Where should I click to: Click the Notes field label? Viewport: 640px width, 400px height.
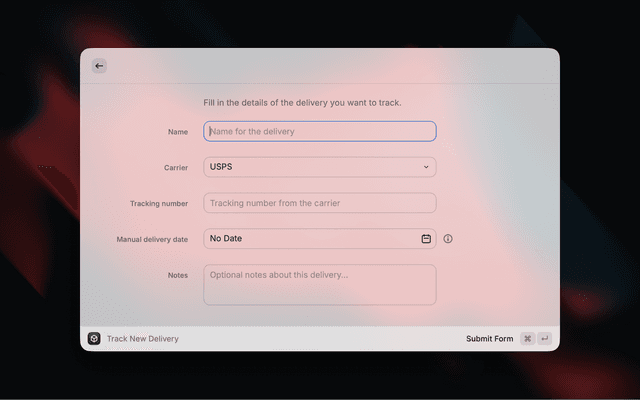click(x=177, y=275)
